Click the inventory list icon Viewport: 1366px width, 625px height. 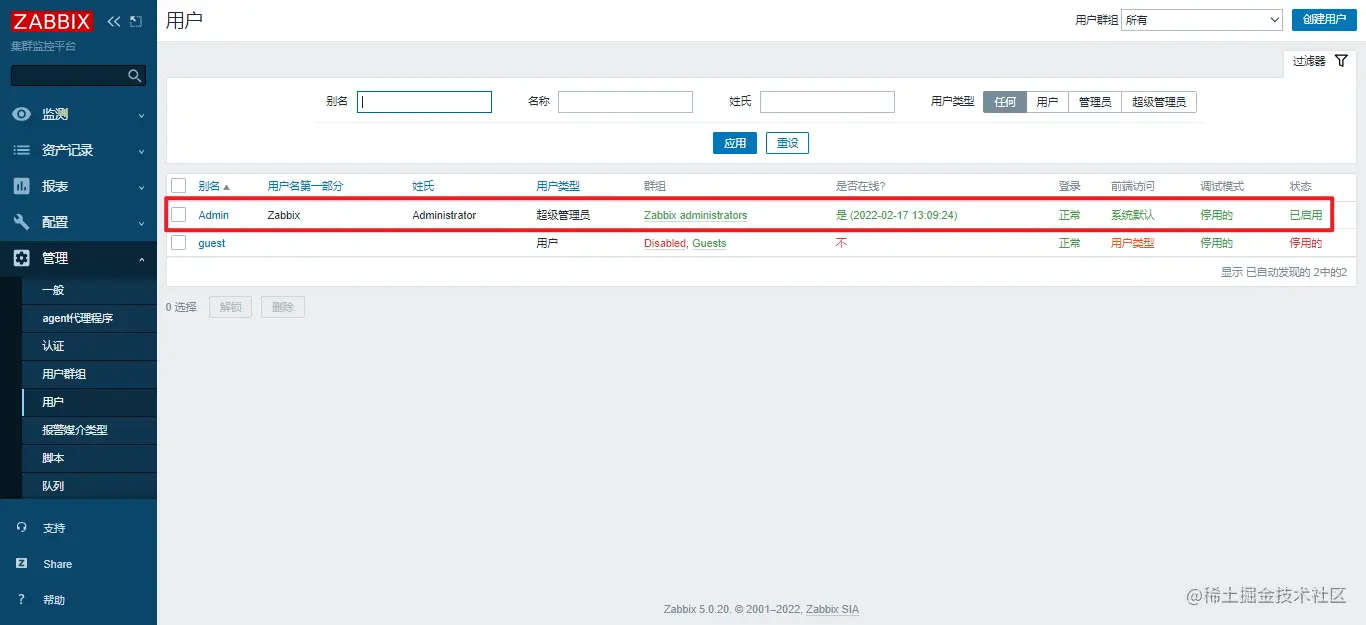[x=21, y=150]
